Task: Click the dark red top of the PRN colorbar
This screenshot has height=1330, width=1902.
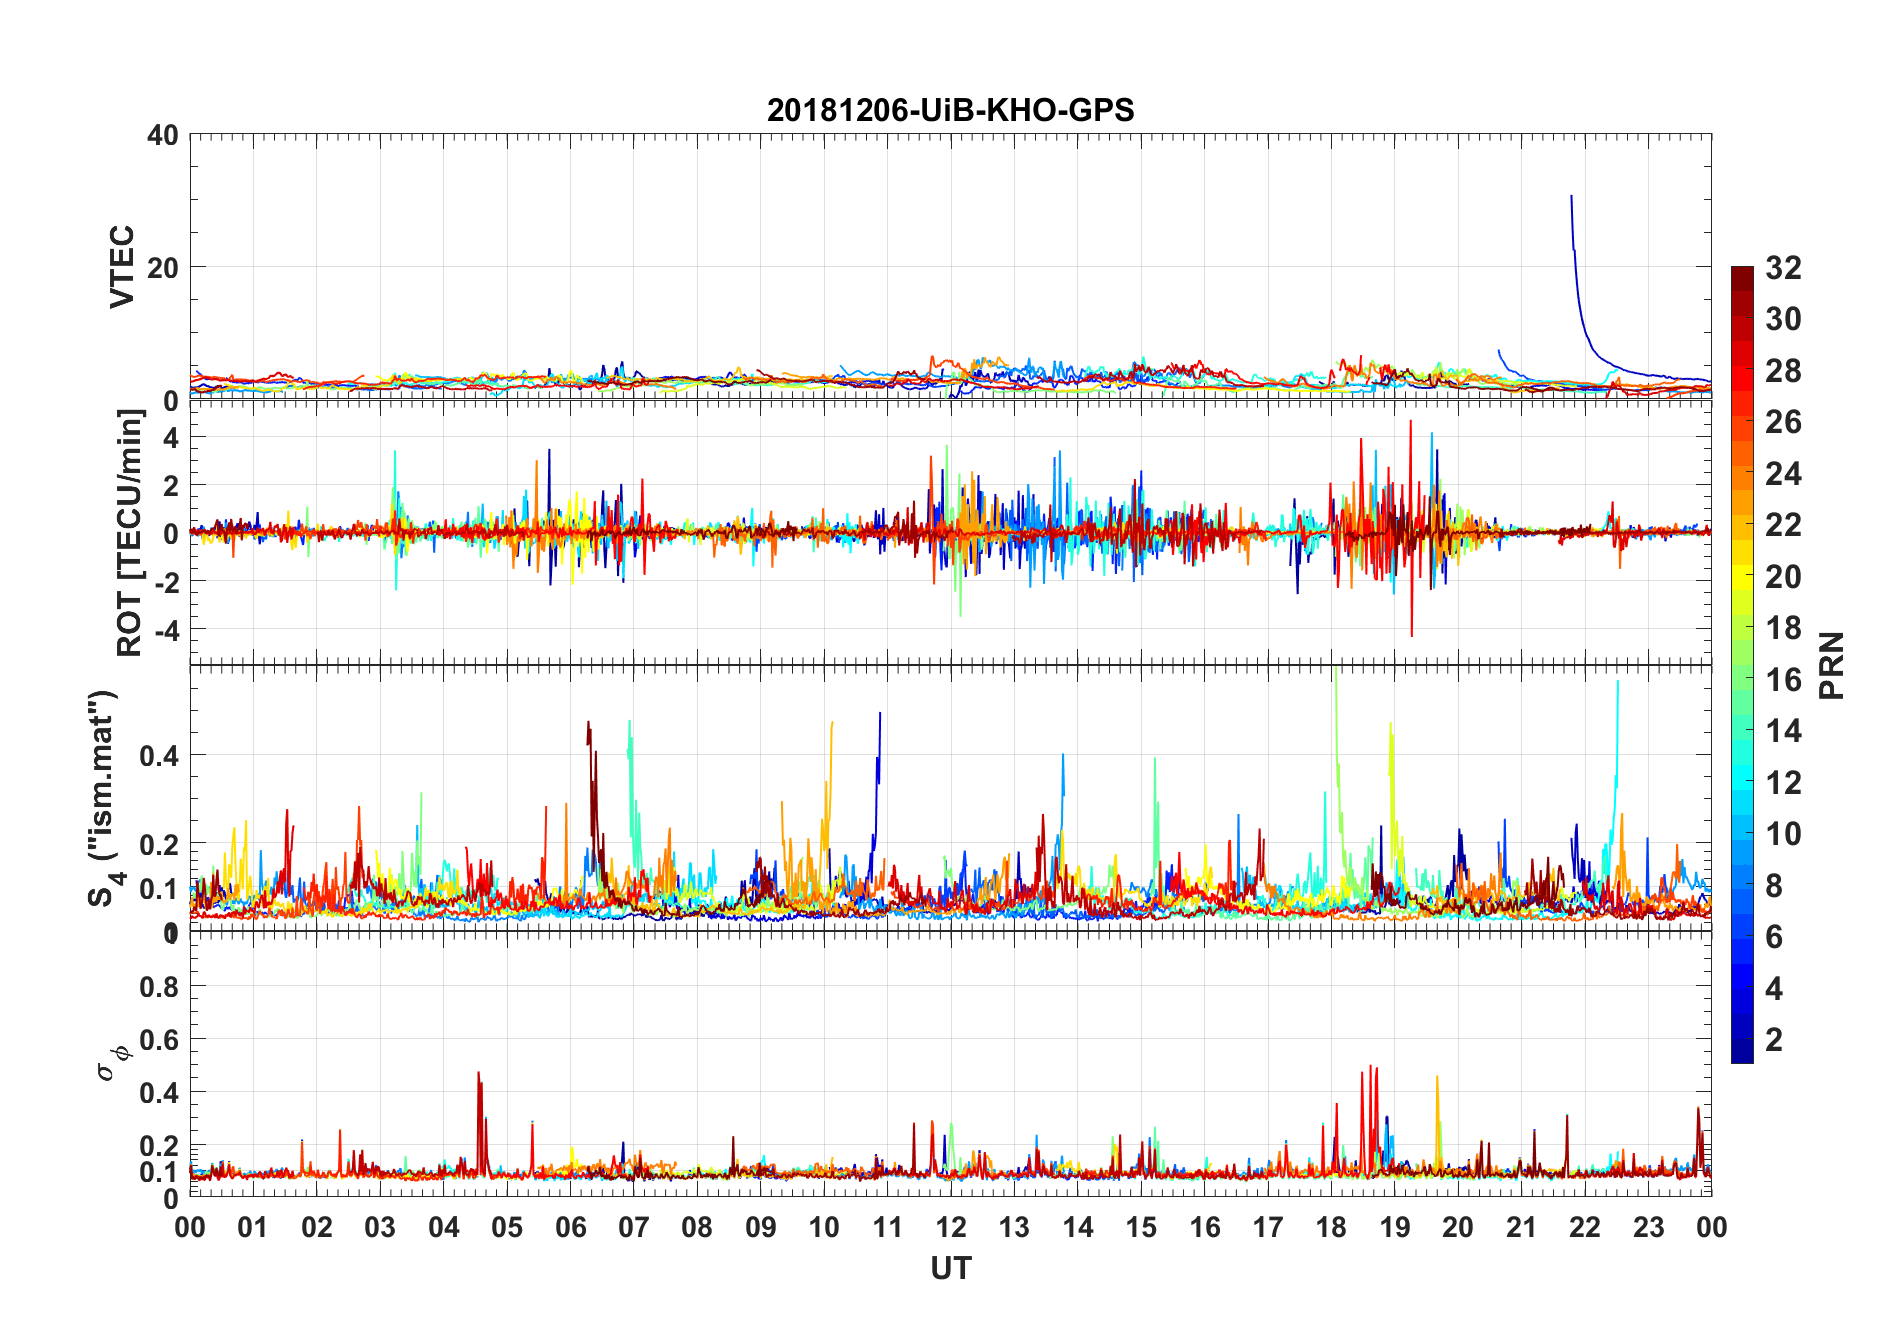Action: (x=1742, y=274)
